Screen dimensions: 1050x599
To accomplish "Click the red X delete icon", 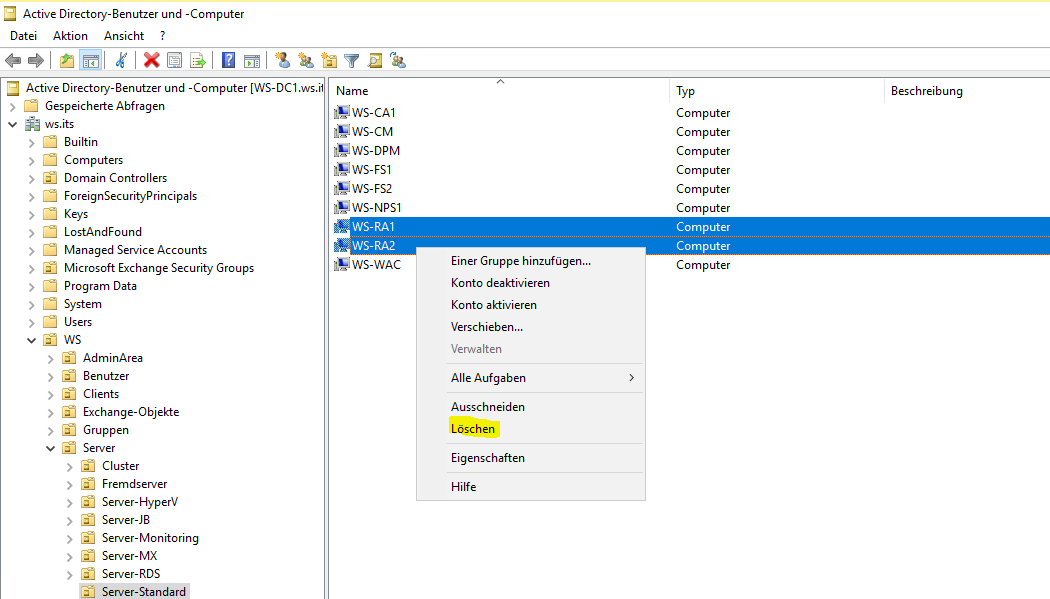I will (x=152, y=61).
